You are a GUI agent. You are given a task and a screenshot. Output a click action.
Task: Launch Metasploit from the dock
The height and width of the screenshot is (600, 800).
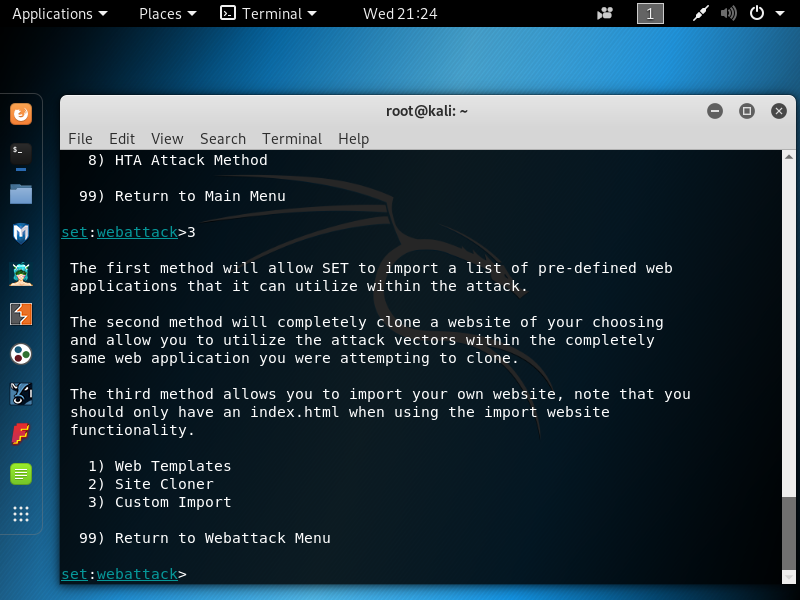click(21, 234)
